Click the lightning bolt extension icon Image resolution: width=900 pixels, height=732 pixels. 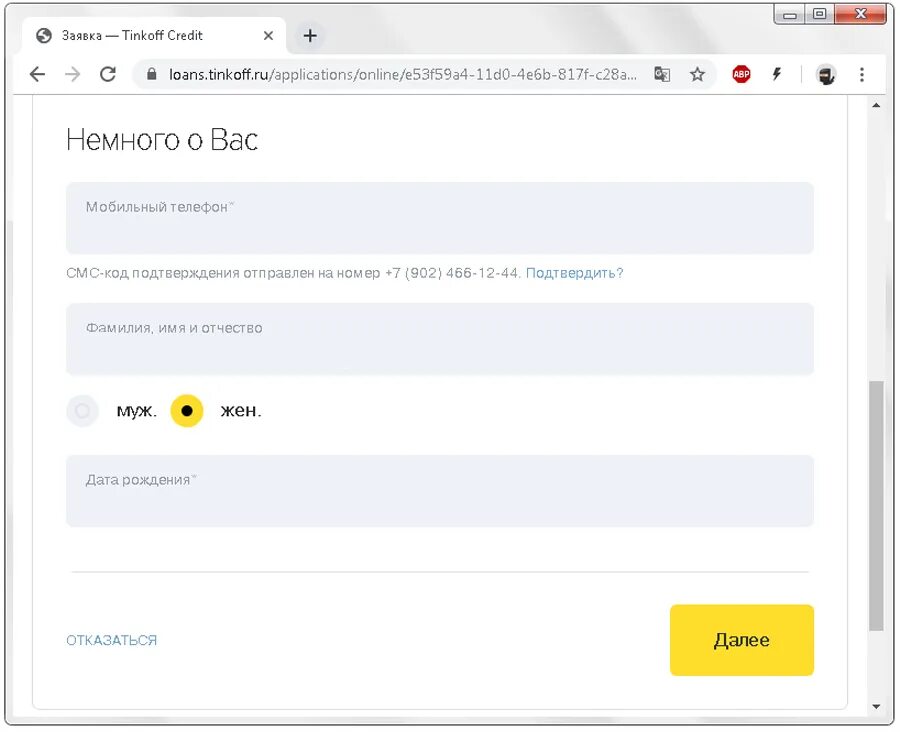[x=776, y=75]
